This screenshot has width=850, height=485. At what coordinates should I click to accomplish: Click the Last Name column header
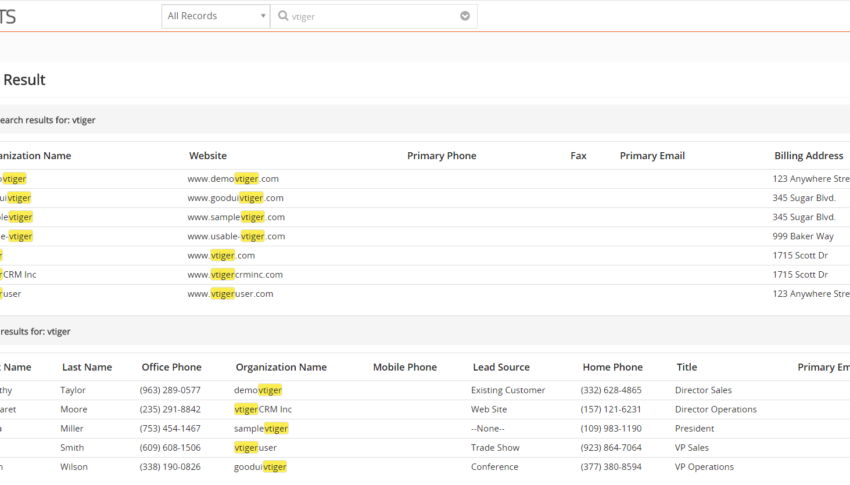point(87,367)
